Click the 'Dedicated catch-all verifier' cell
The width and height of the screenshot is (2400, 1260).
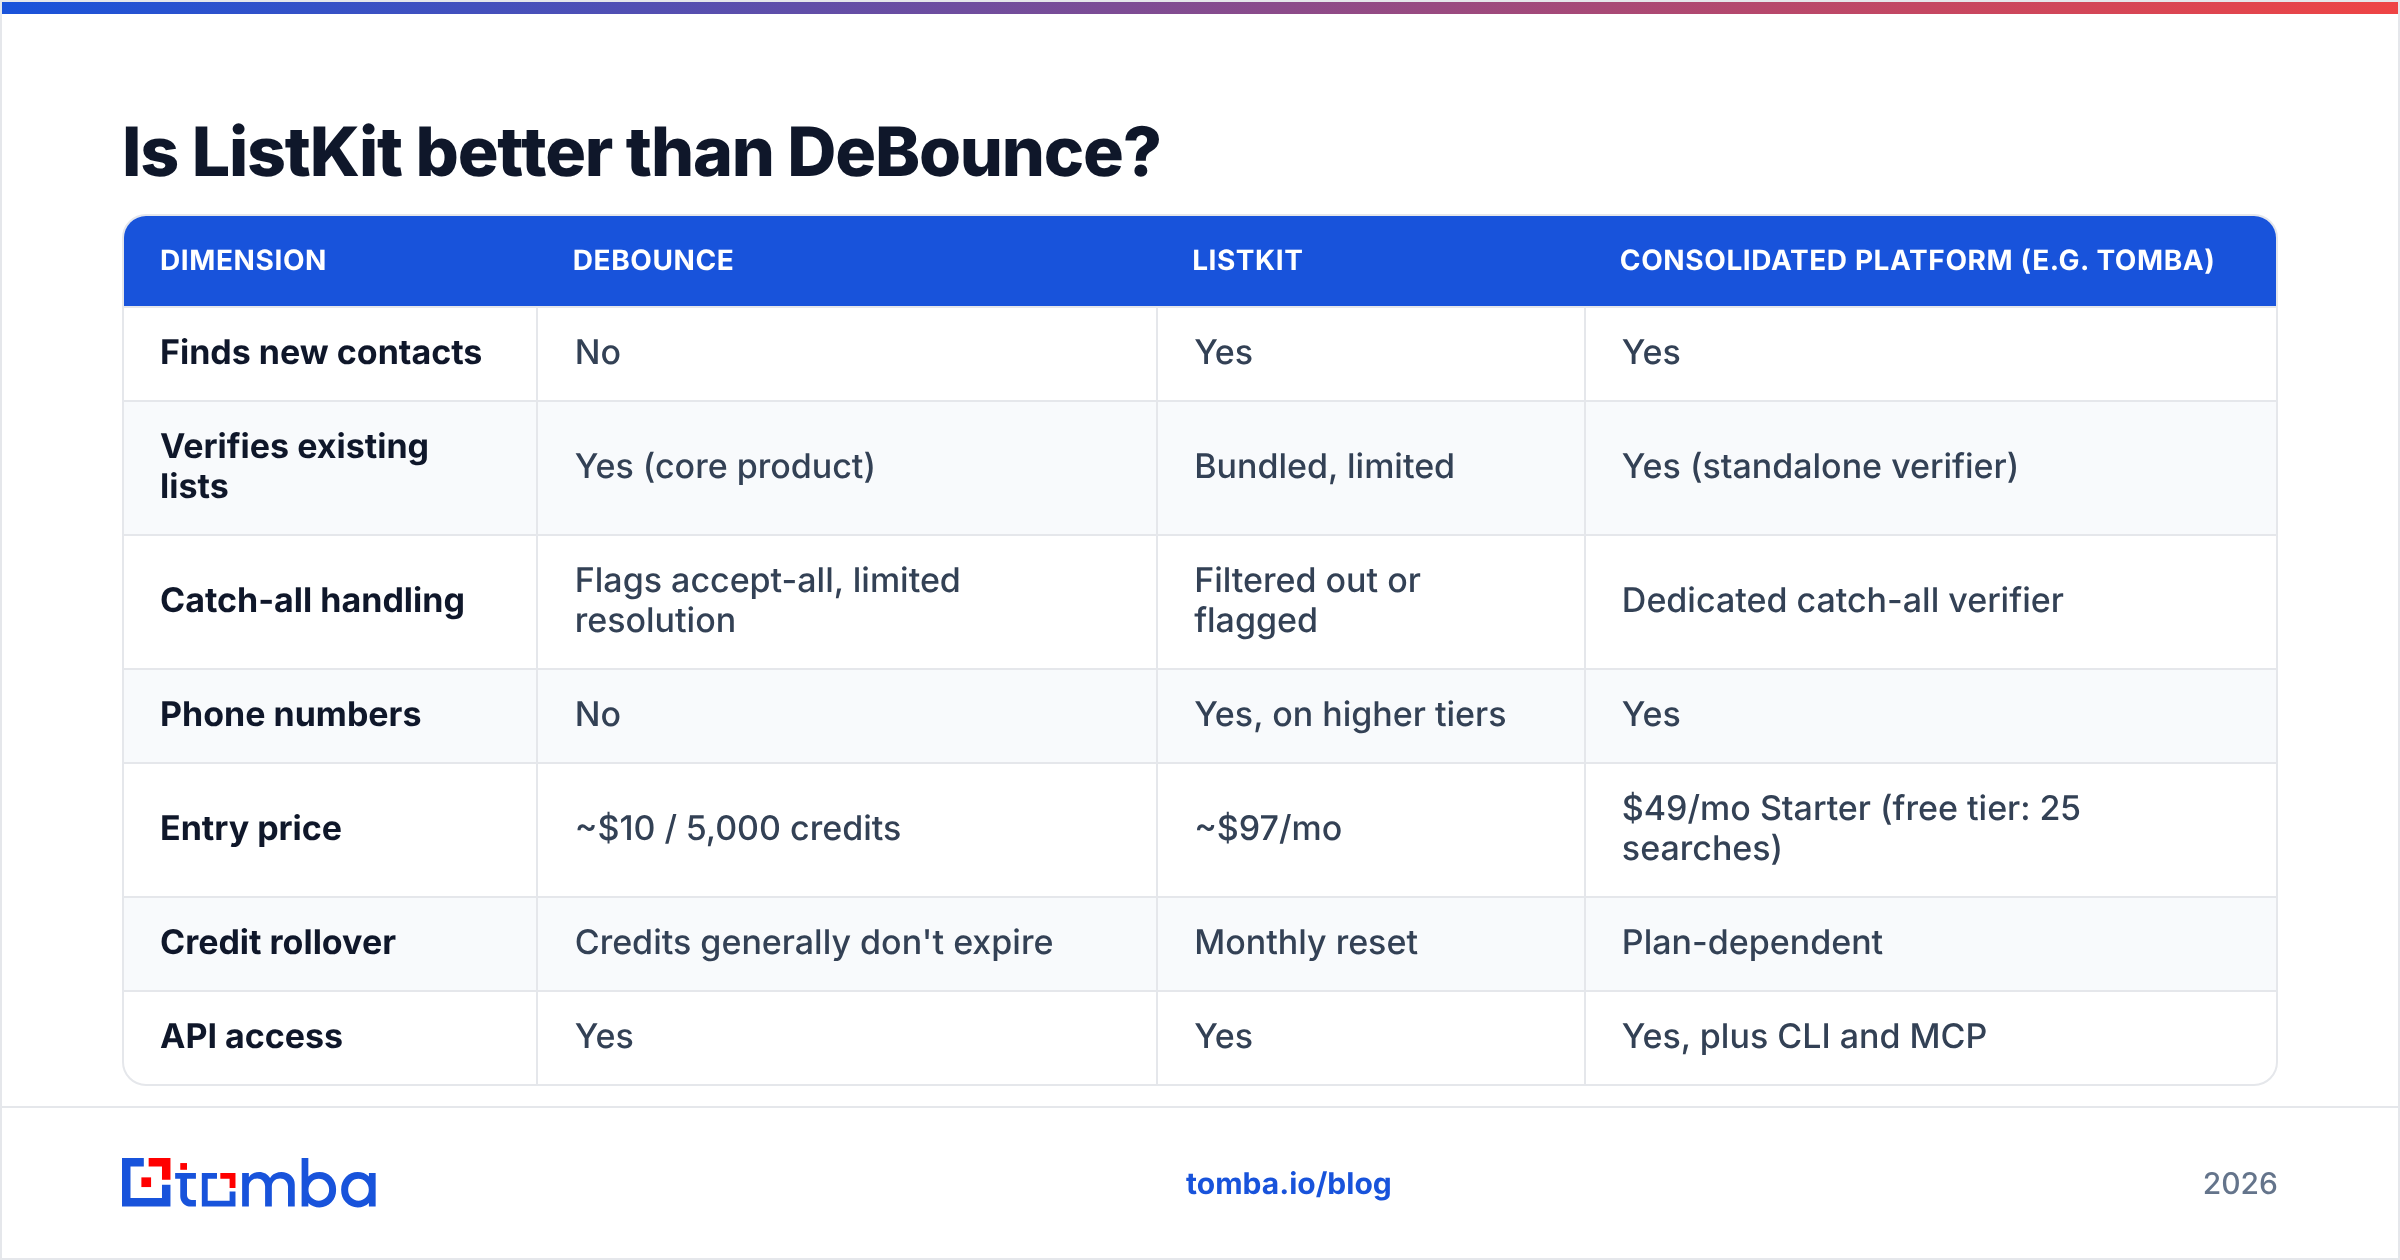[1842, 600]
